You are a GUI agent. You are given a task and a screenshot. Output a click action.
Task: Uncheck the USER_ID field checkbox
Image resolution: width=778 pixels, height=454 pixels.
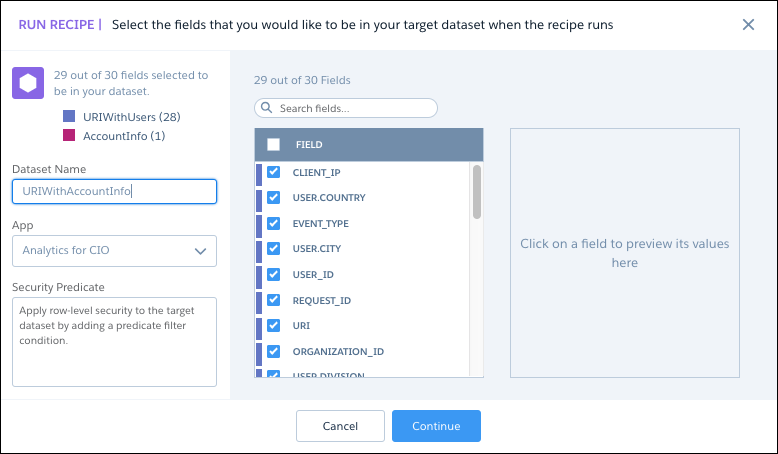click(273, 274)
